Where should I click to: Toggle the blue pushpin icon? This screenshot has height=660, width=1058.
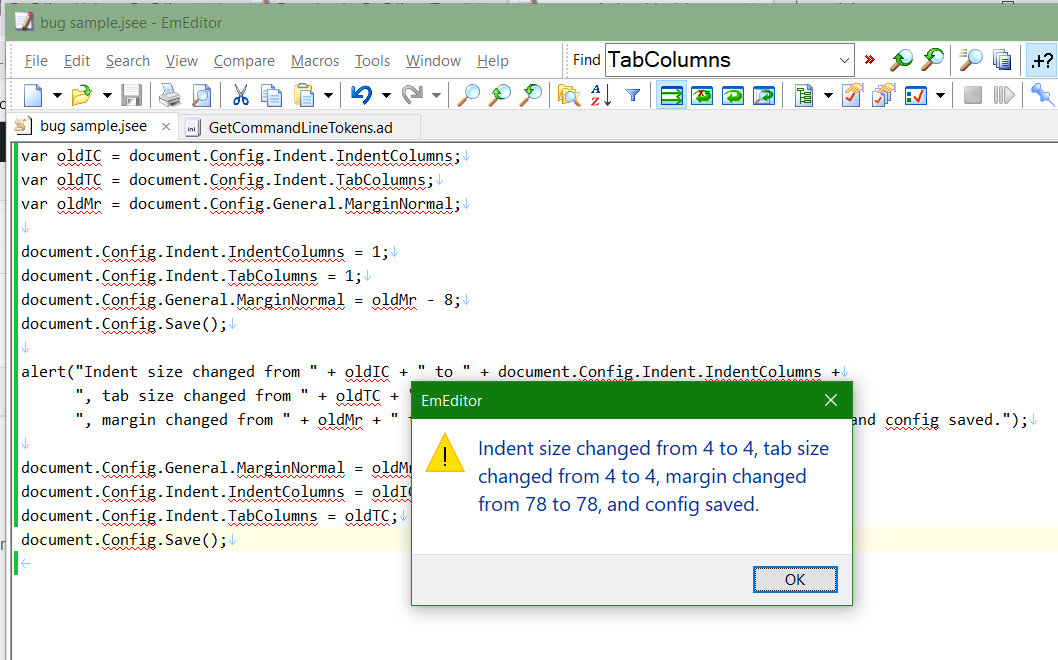(1042, 95)
